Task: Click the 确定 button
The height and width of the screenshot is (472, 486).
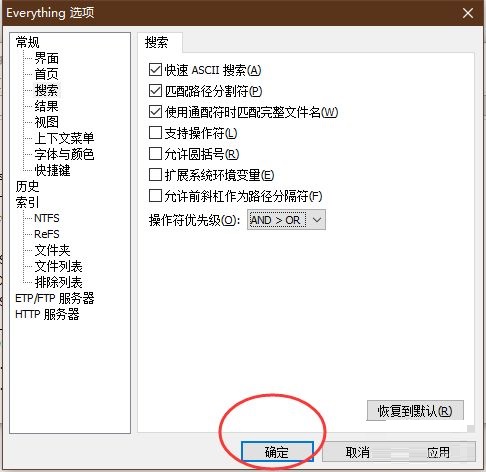Action: [x=277, y=452]
